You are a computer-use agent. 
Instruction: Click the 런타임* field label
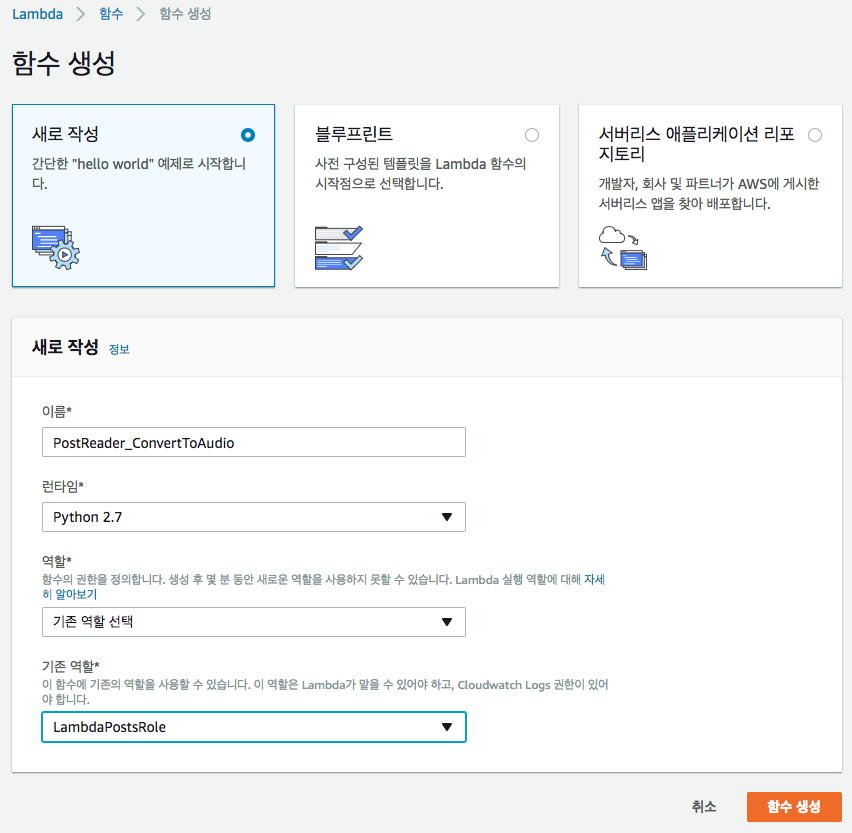[62, 486]
